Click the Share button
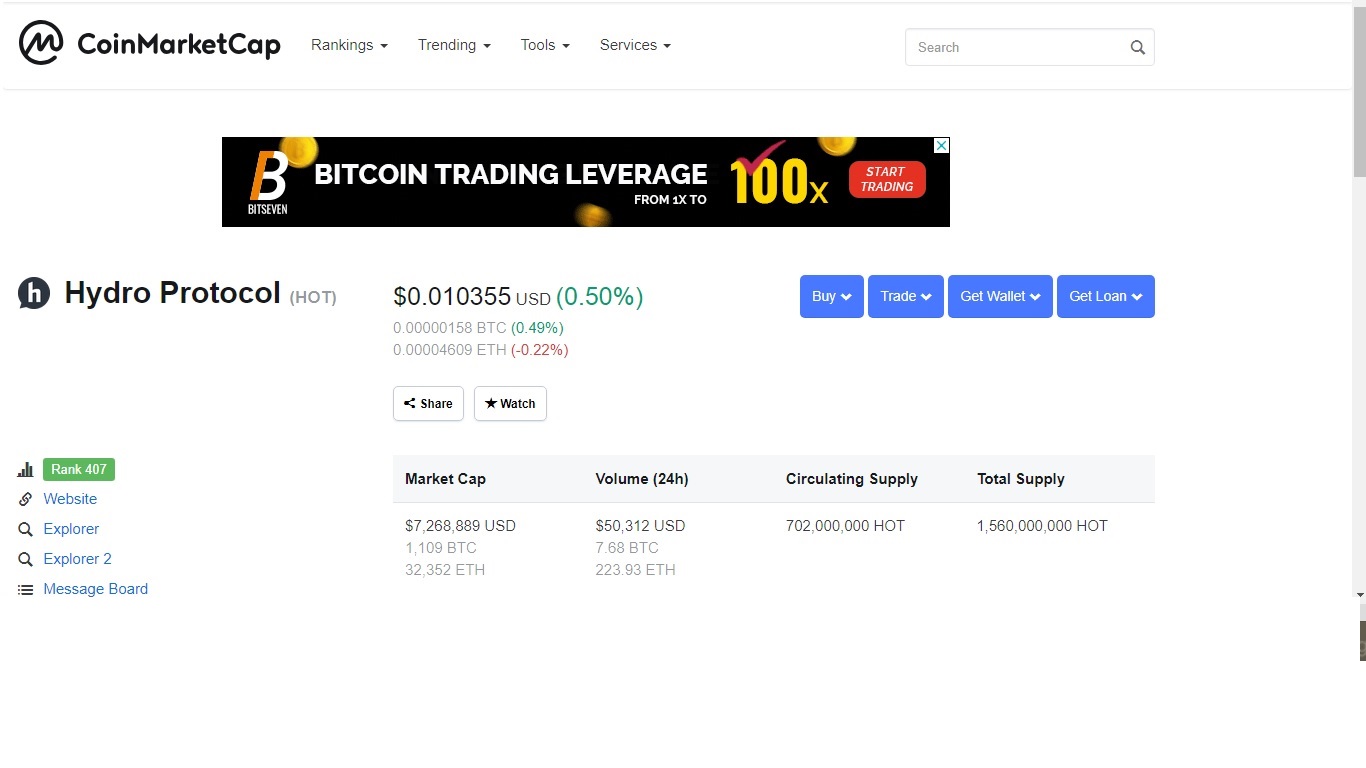This screenshot has height=768, width=1366. pos(428,403)
